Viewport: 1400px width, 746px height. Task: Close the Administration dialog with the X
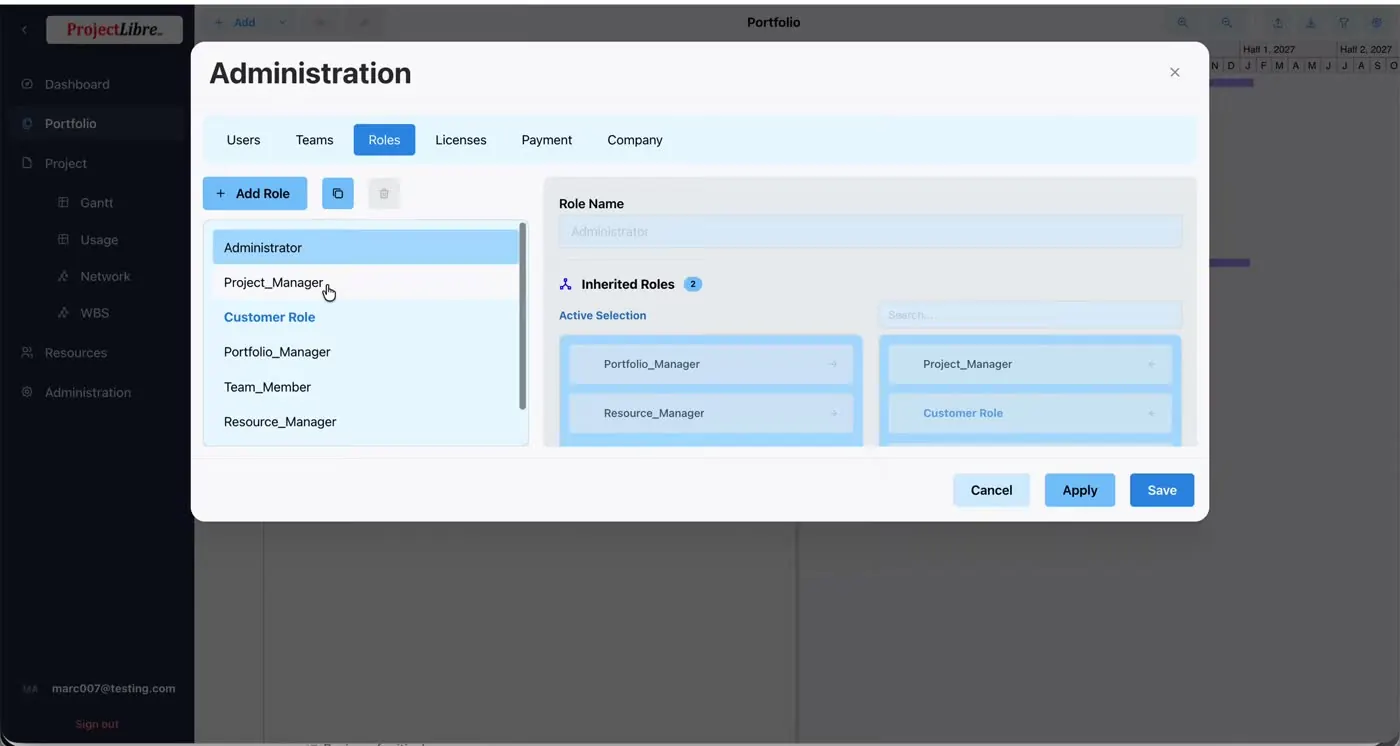(x=1175, y=72)
